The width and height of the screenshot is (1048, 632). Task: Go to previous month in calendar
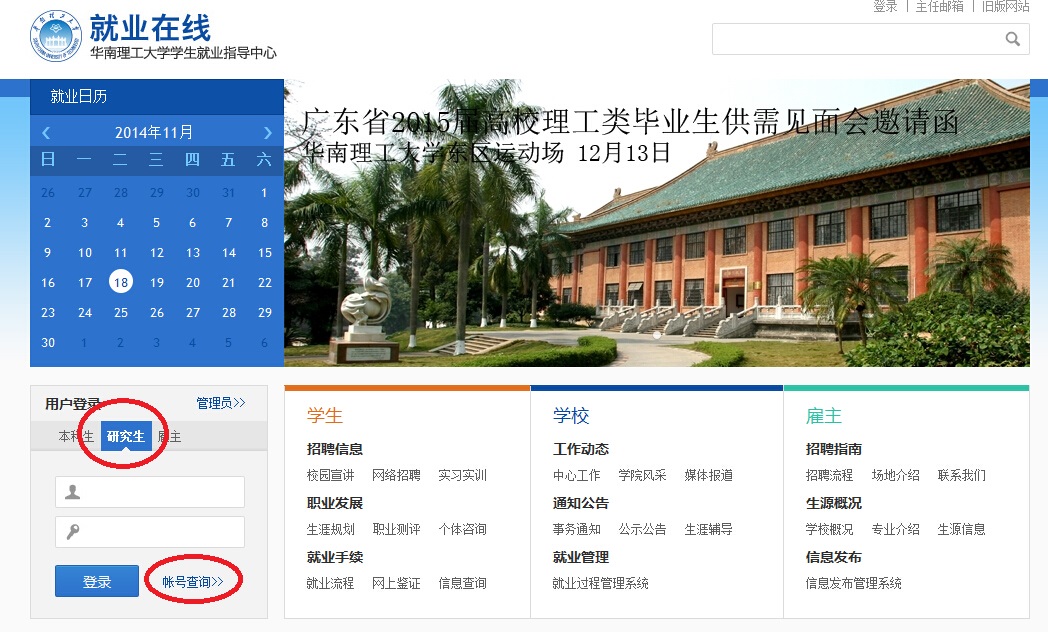coord(46,133)
